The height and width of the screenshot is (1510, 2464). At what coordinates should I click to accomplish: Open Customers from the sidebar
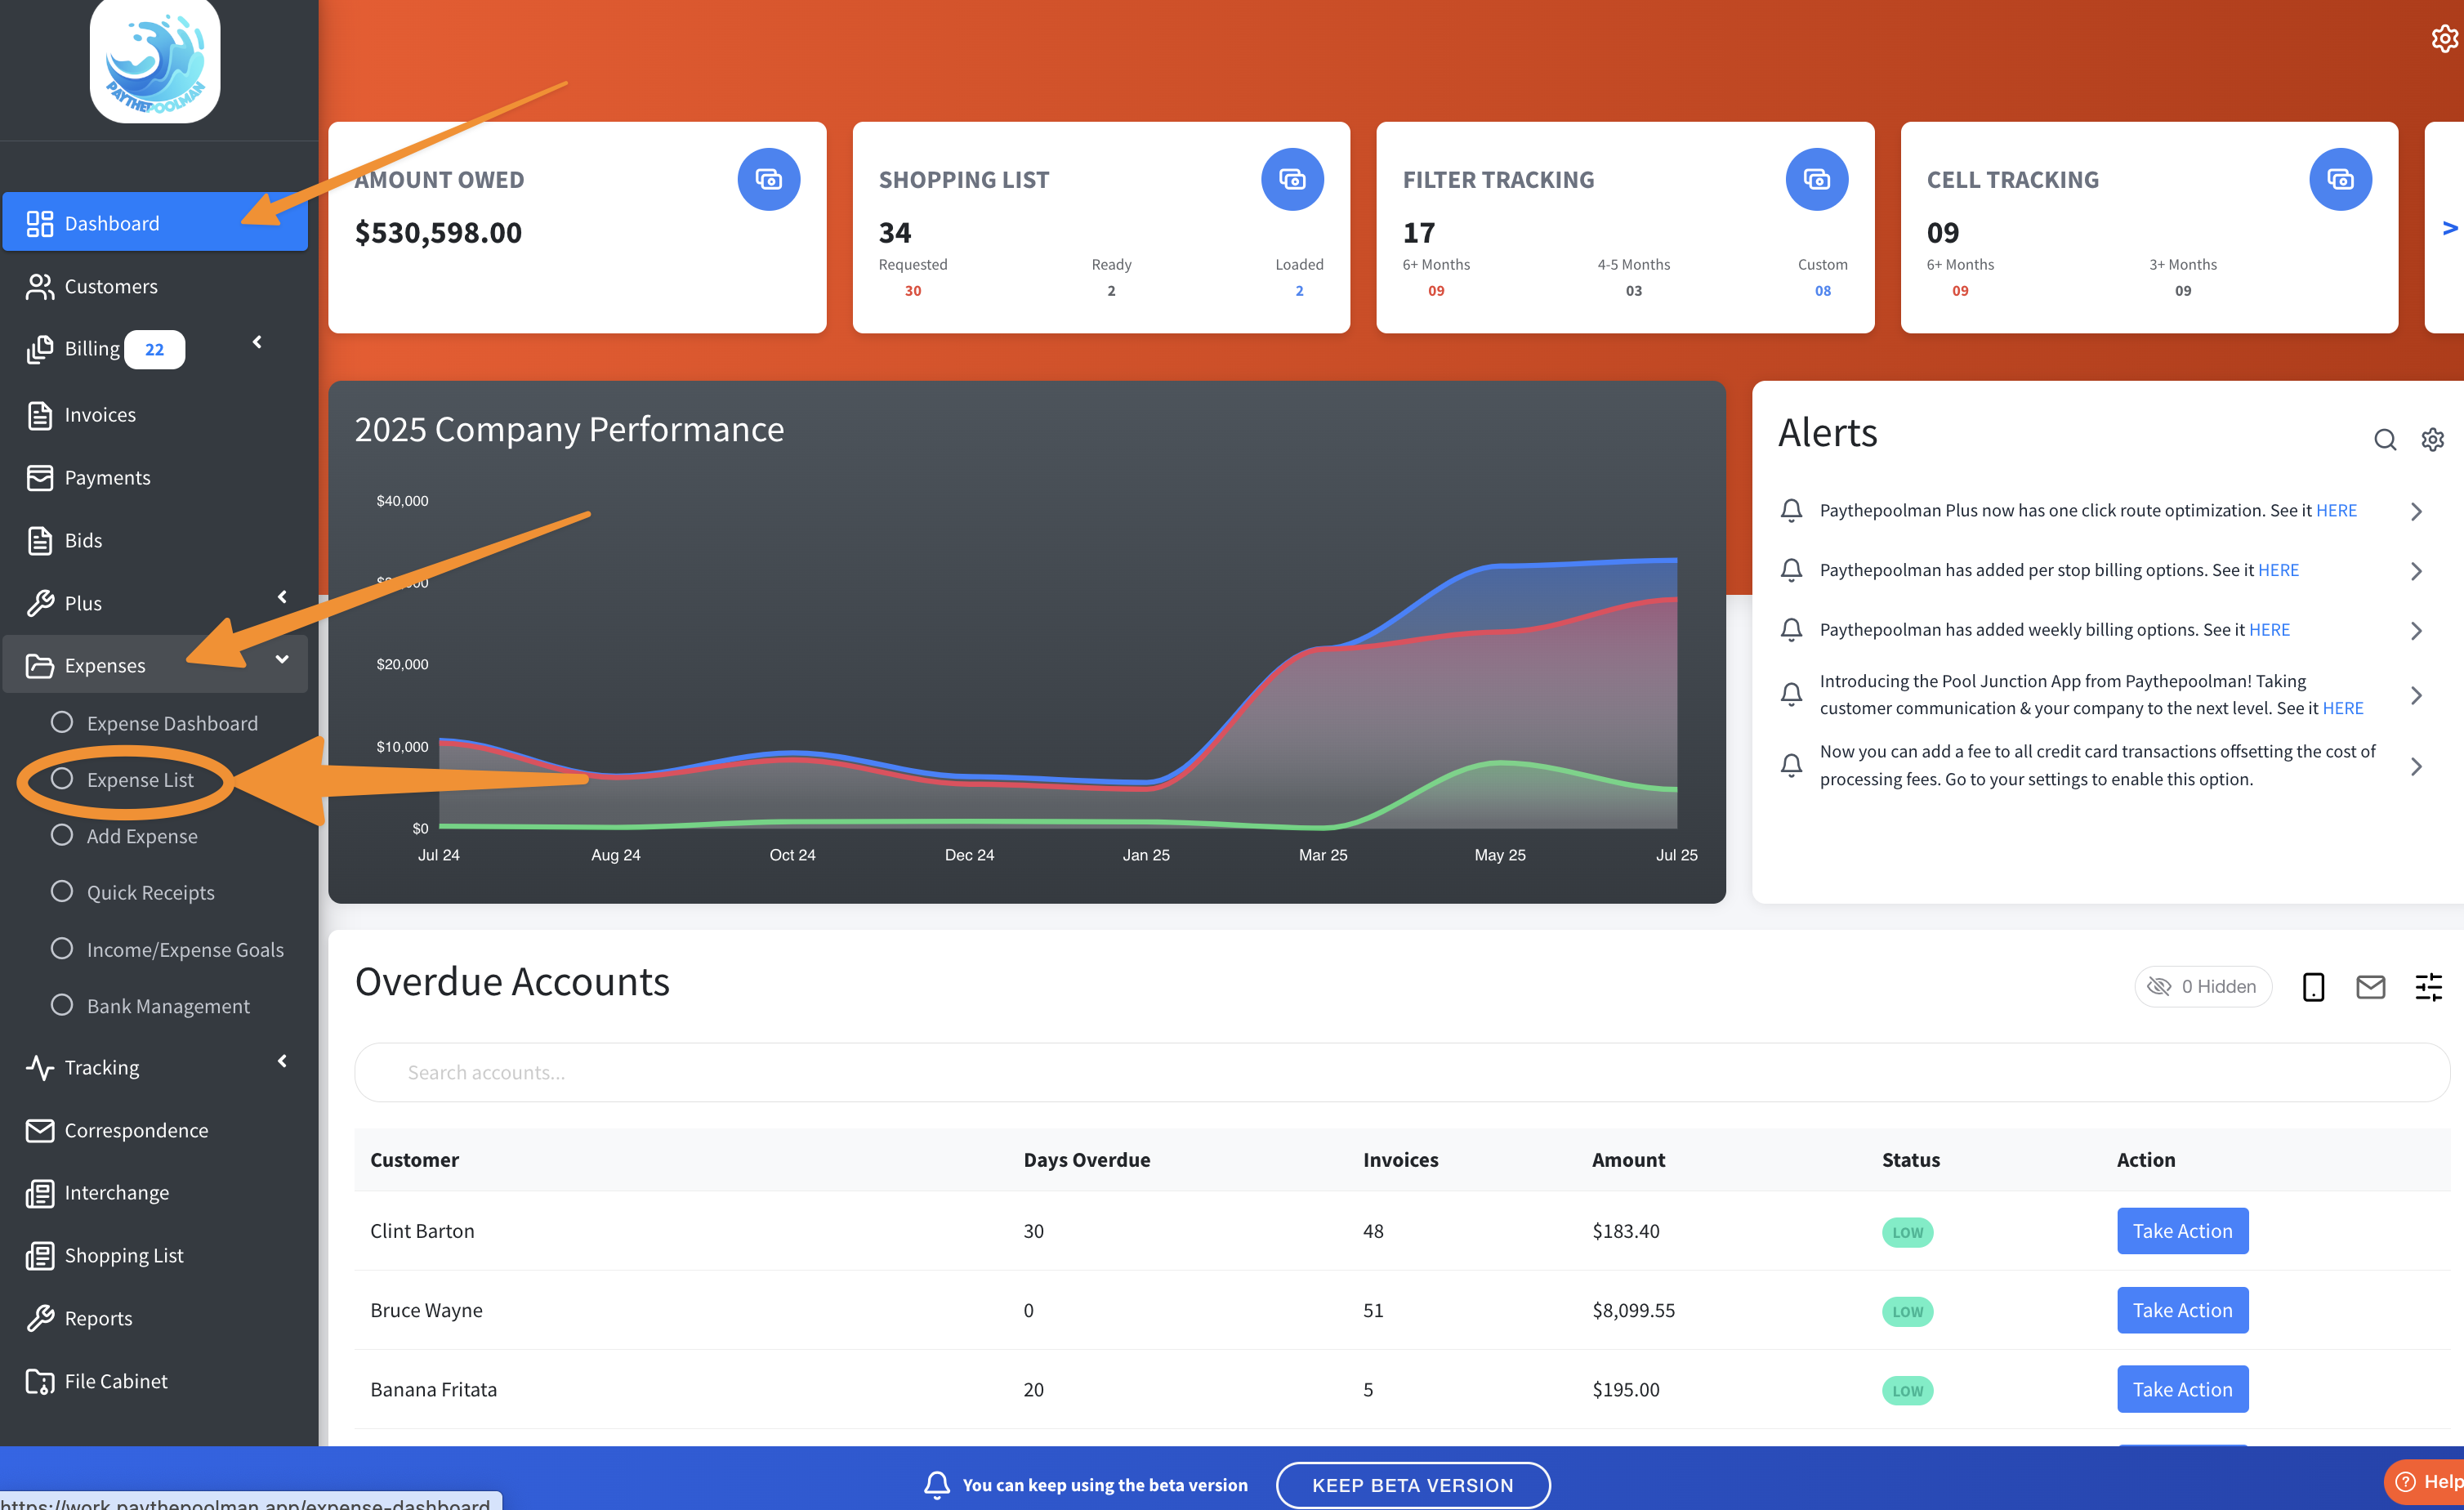point(111,286)
